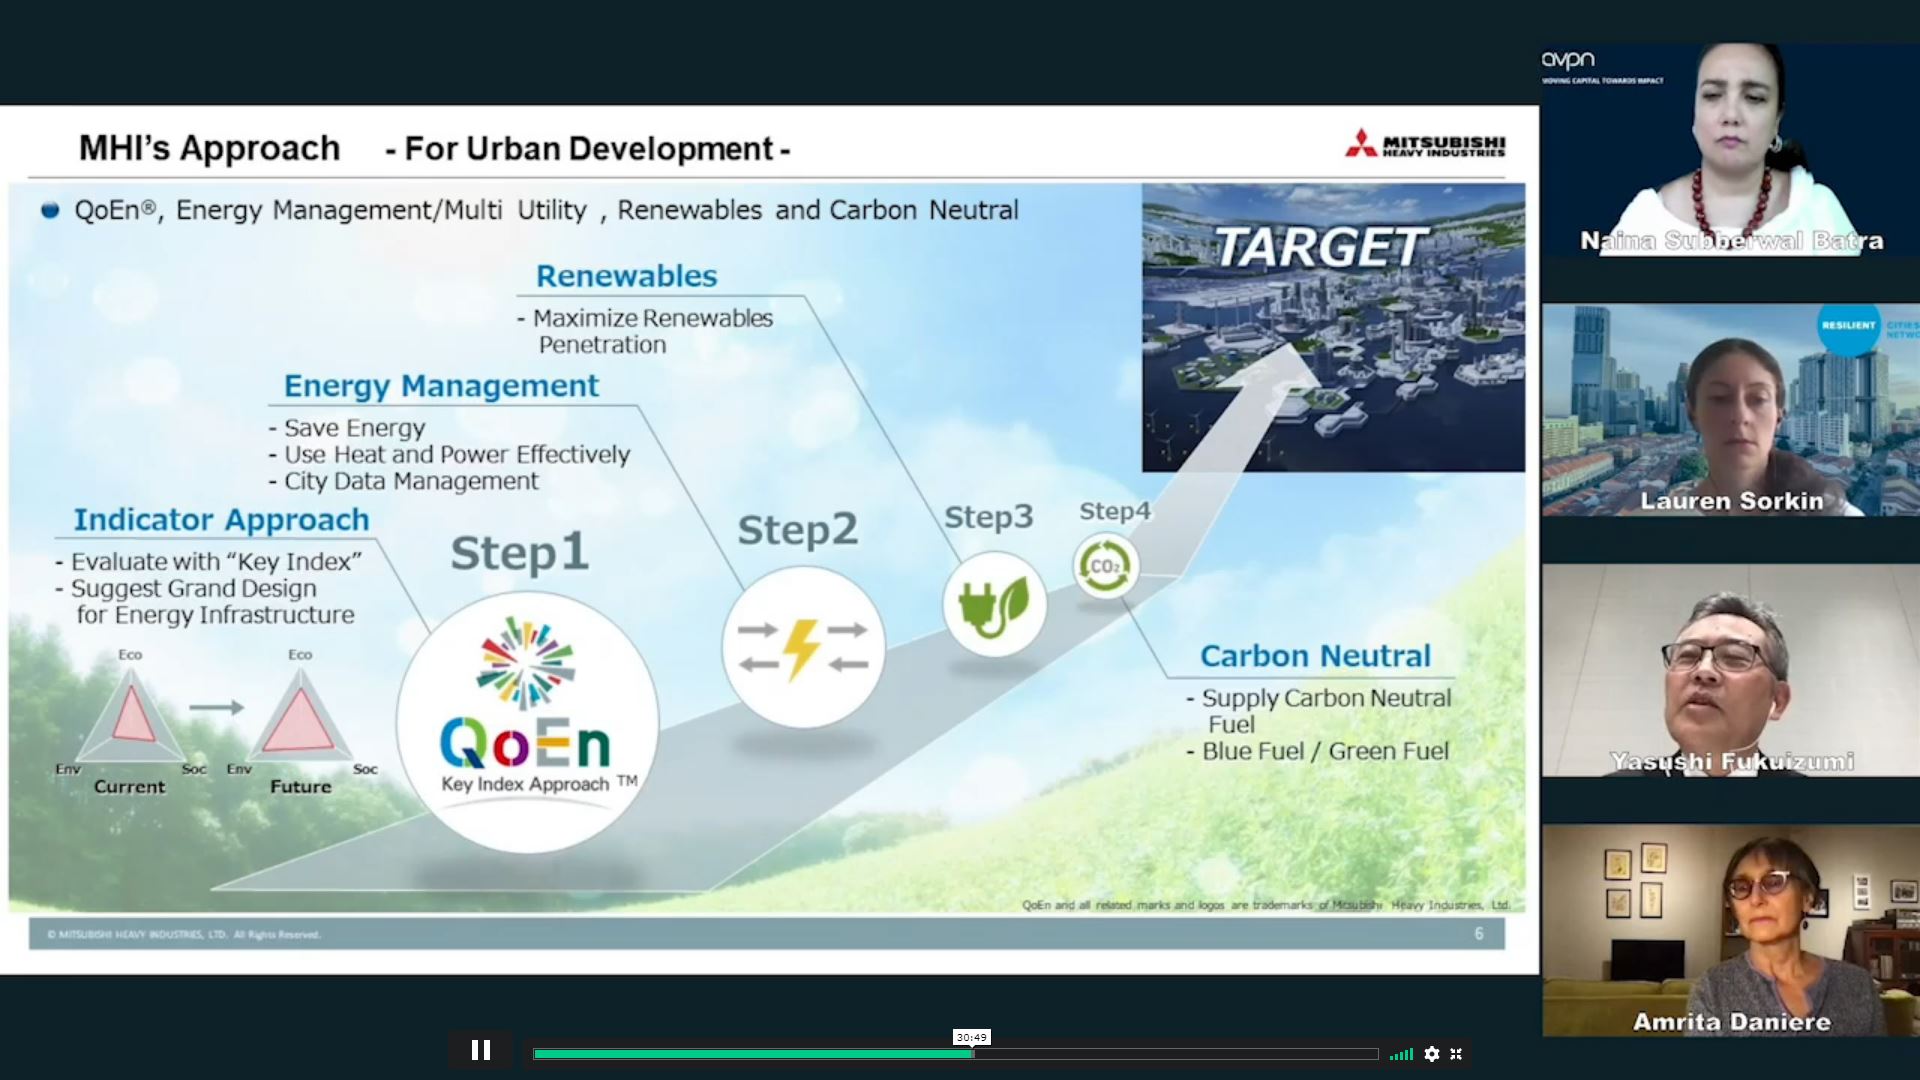1920x1080 pixels.
Task: Click the AVPN logo
Action: (x=1568, y=62)
